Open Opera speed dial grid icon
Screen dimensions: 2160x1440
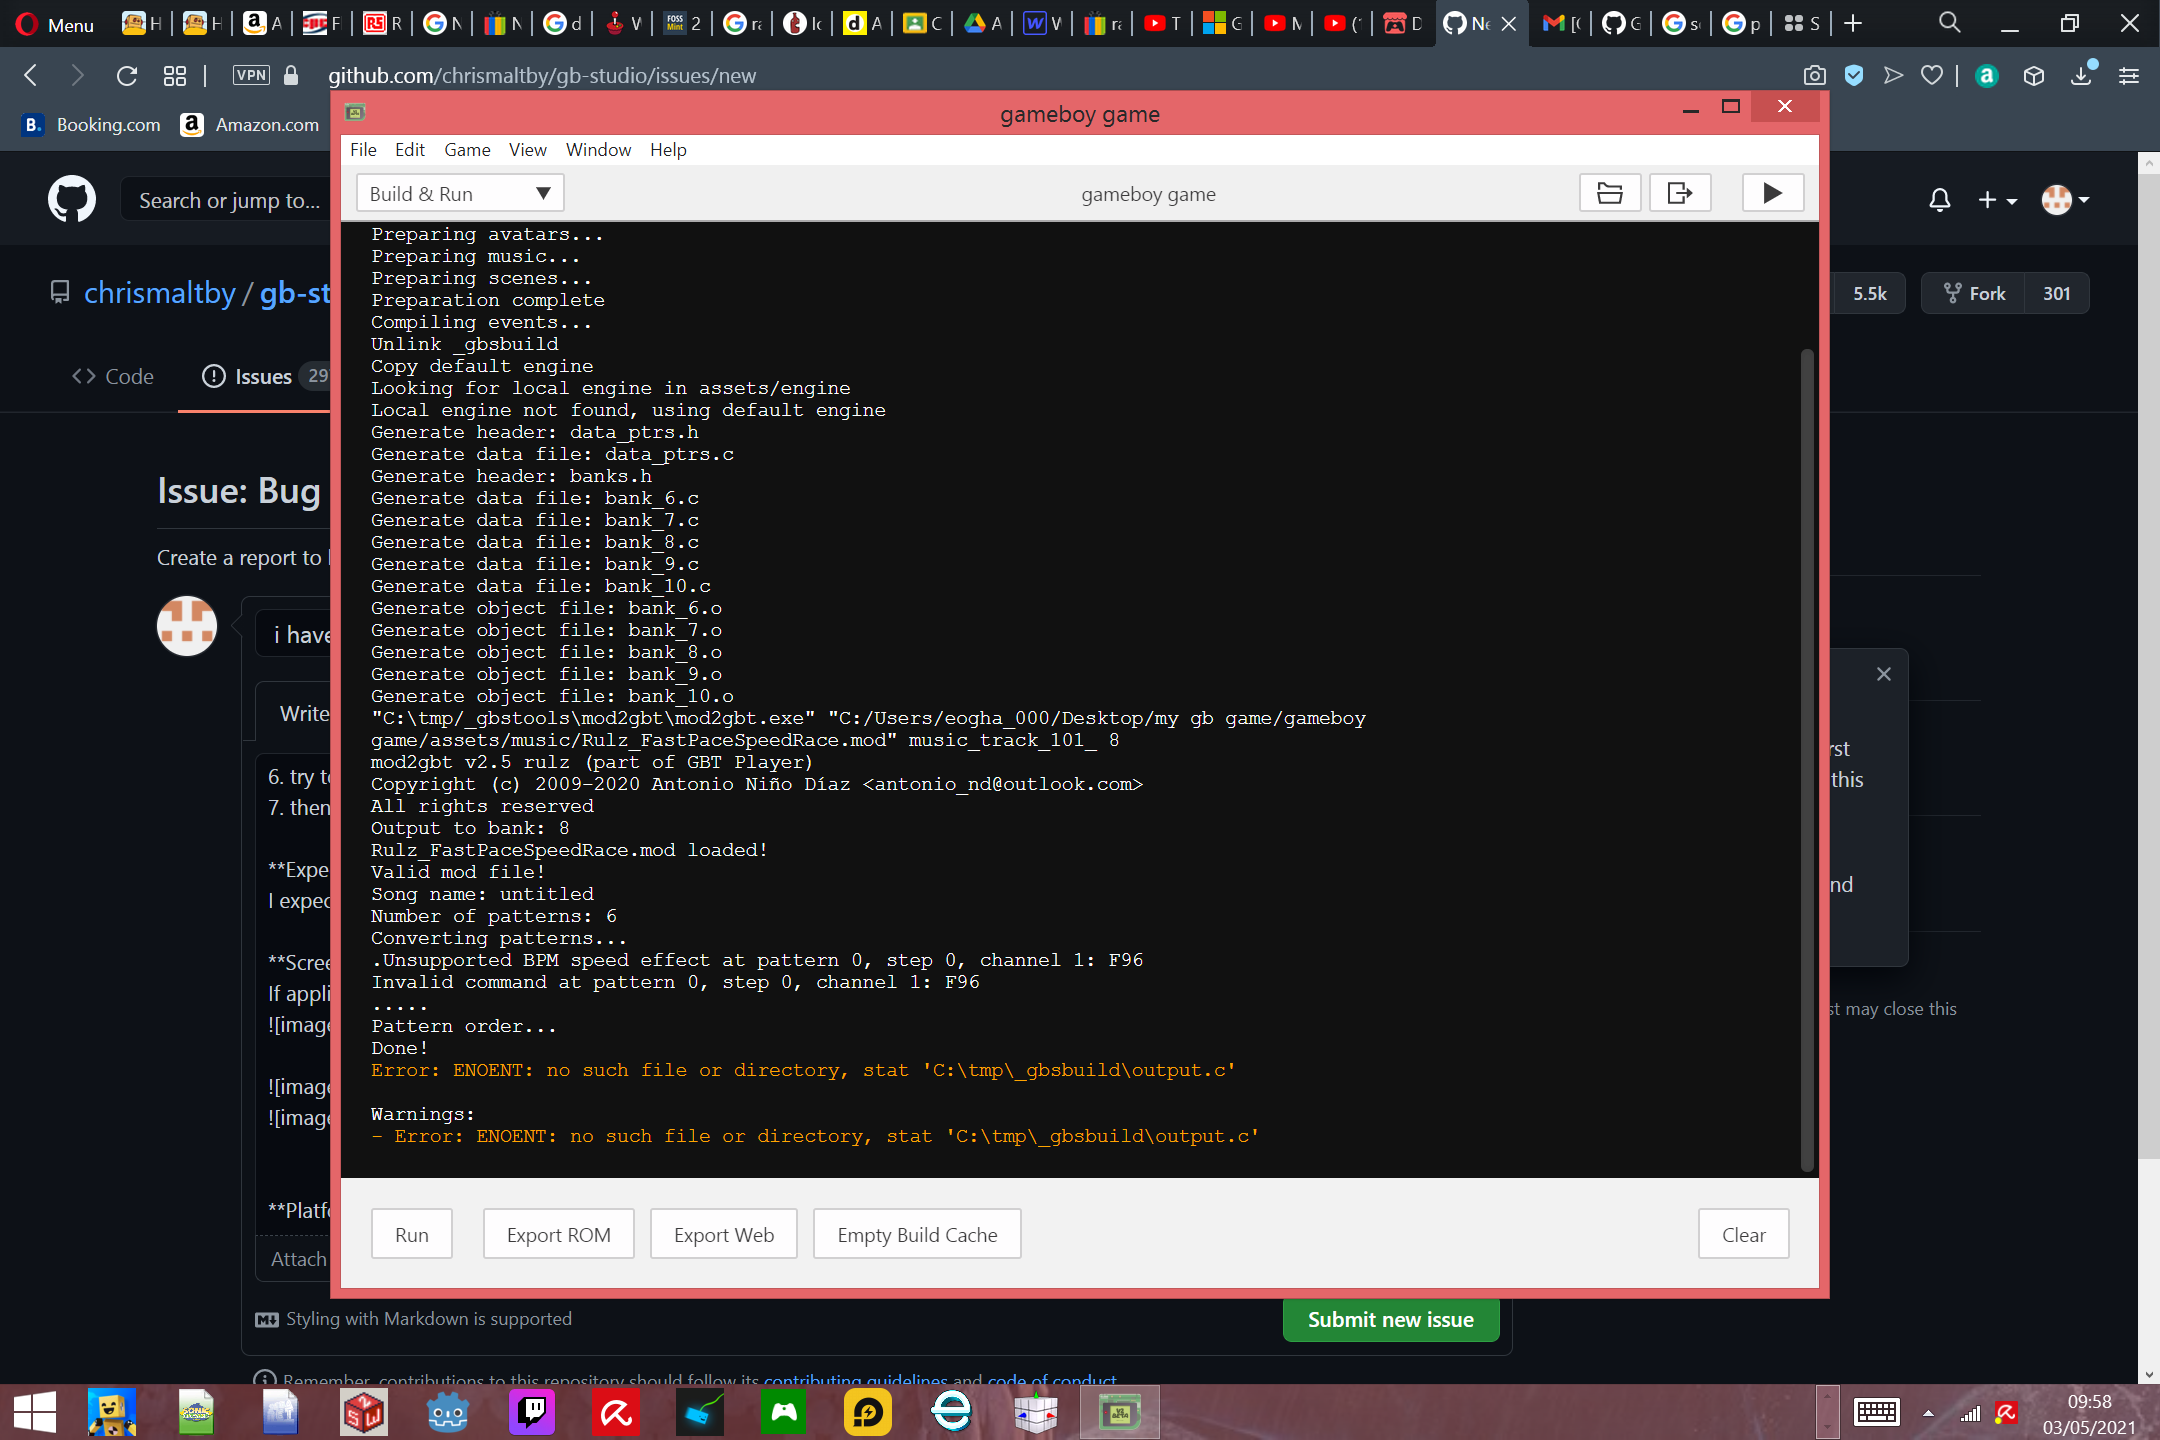pyautogui.click(x=175, y=75)
